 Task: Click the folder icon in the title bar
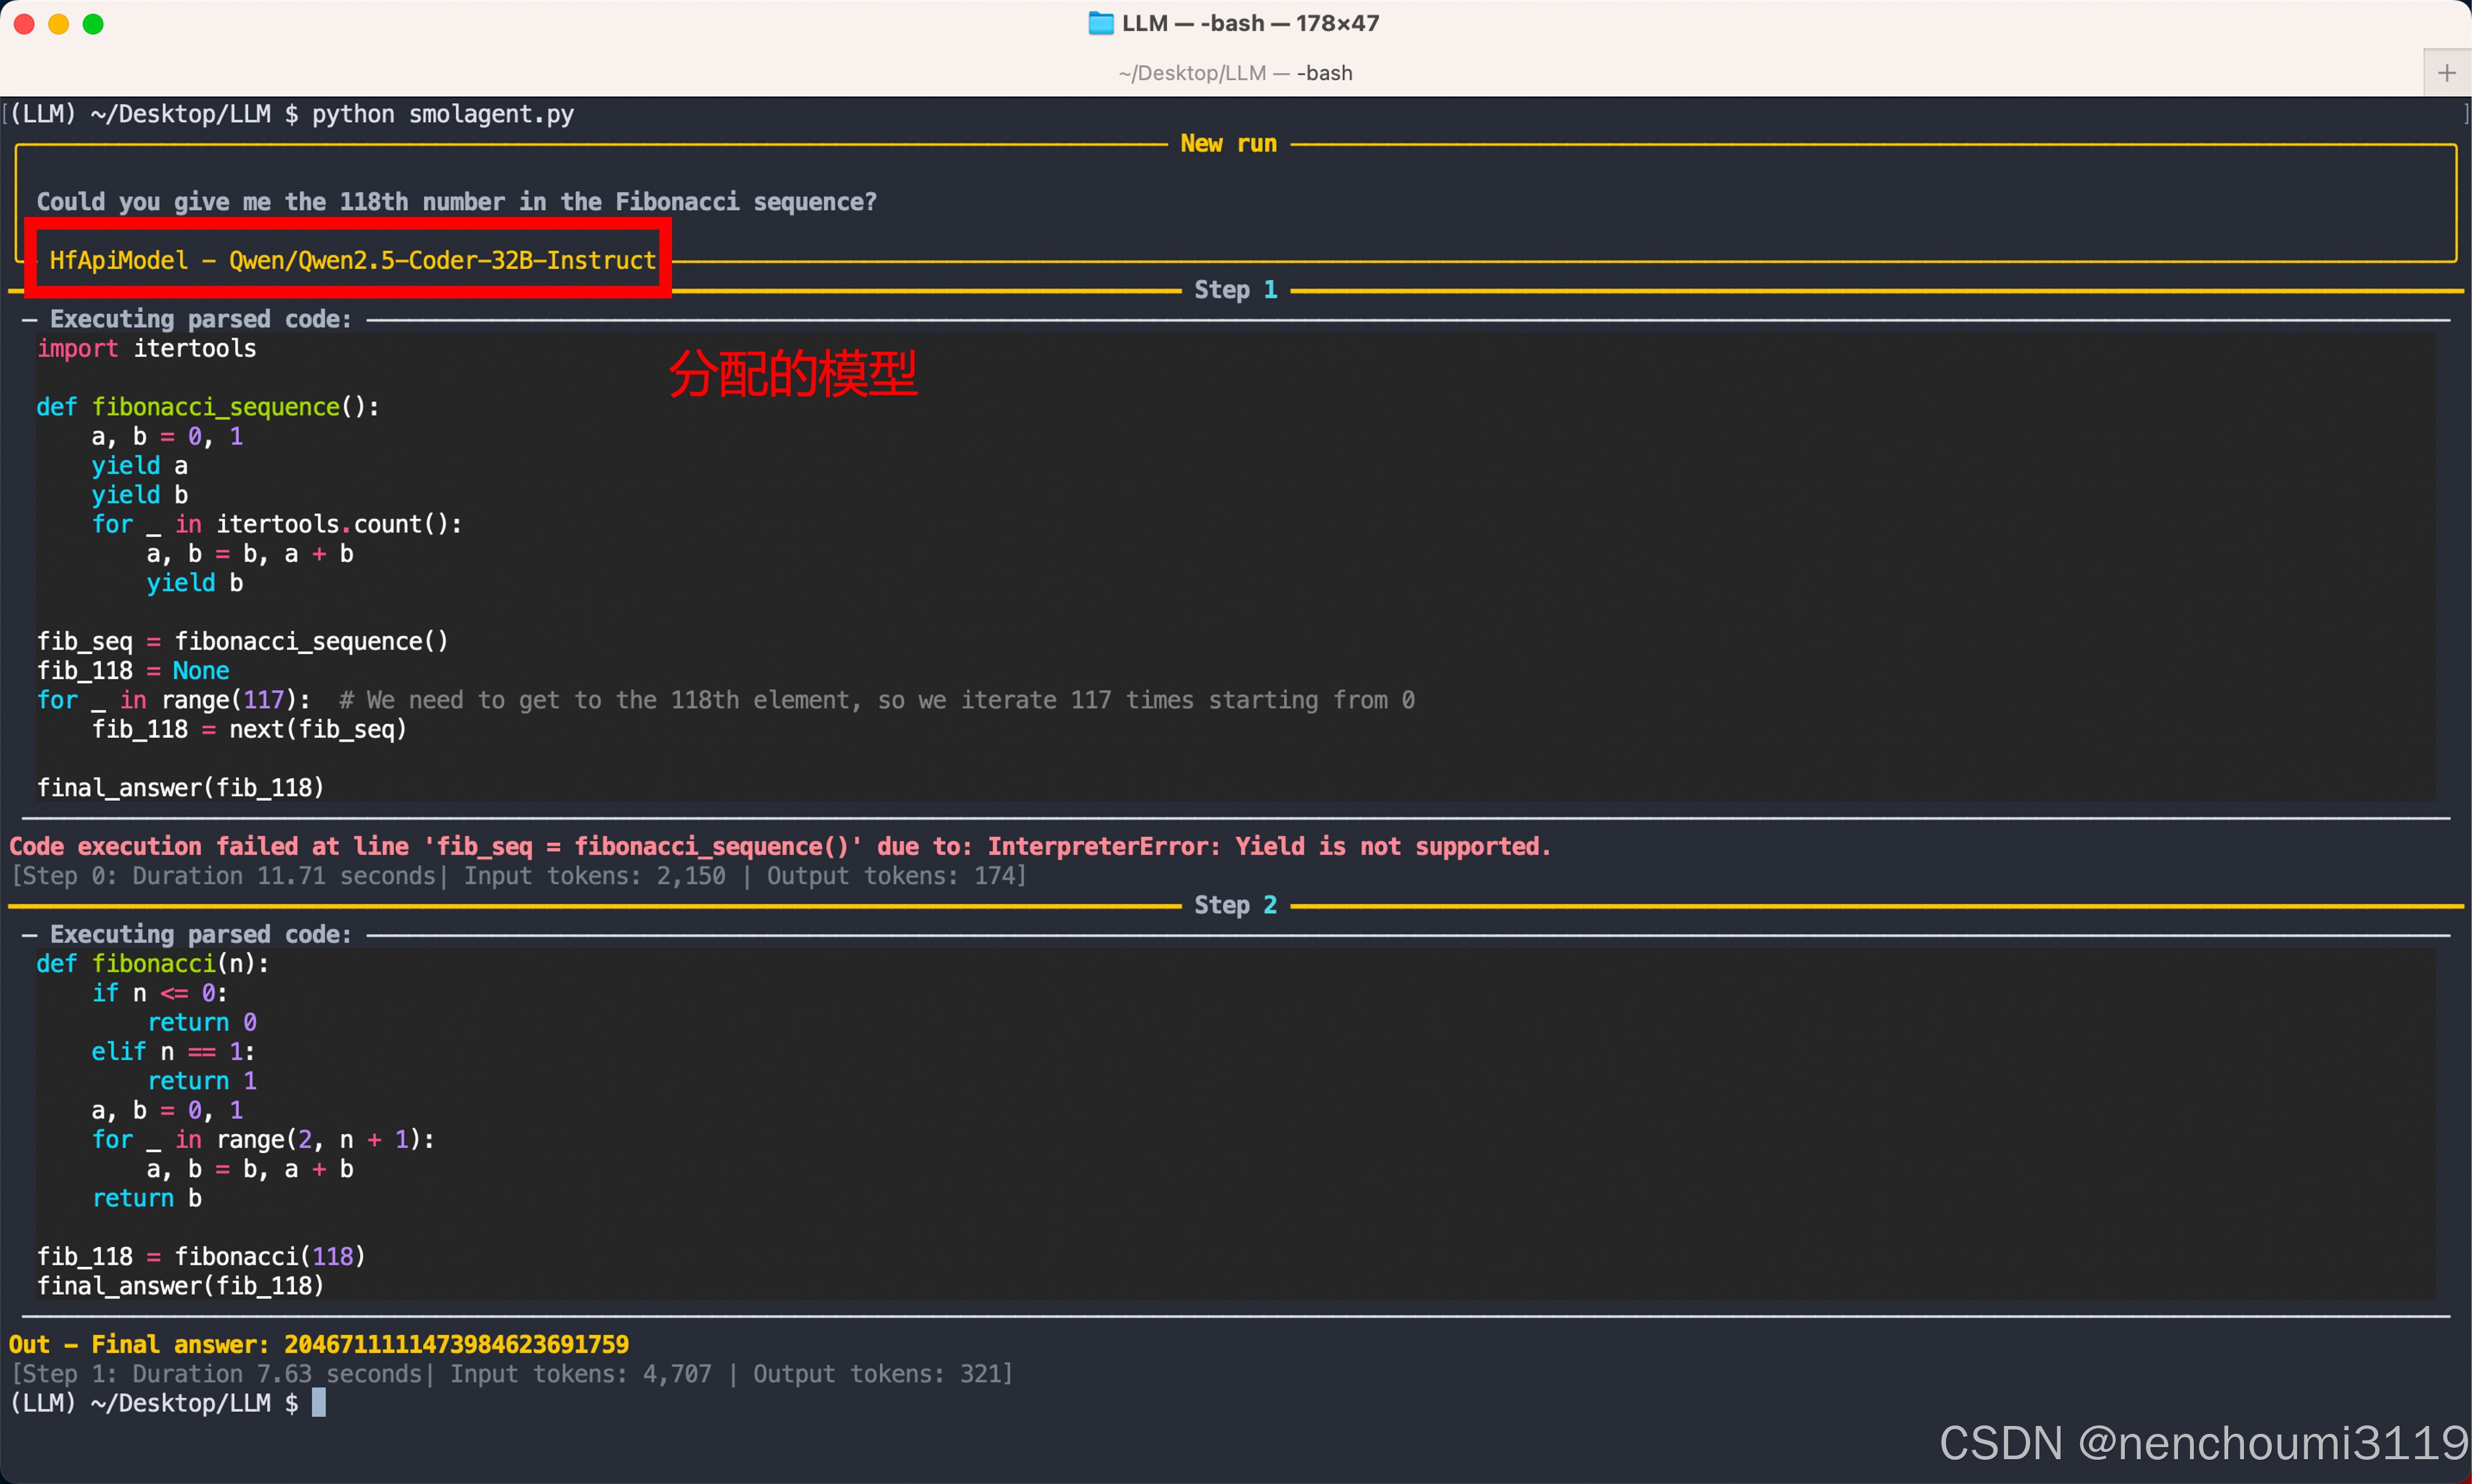pos(1100,23)
